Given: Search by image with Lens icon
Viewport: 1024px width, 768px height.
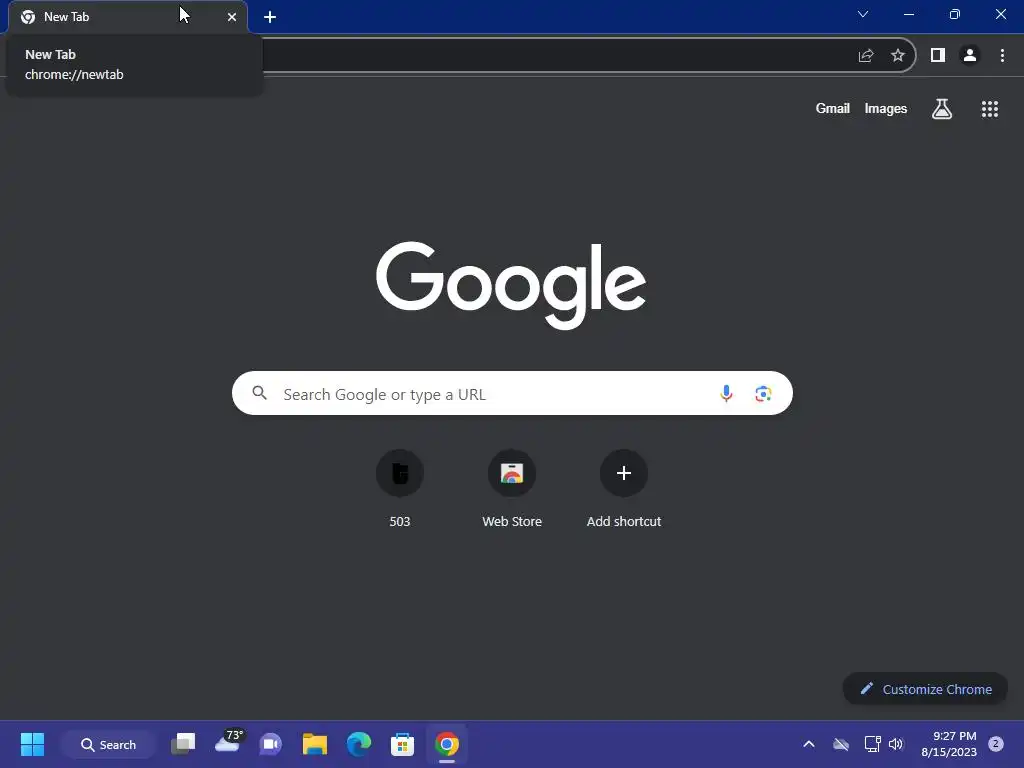Looking at the screenshot, I should point(763,394).
